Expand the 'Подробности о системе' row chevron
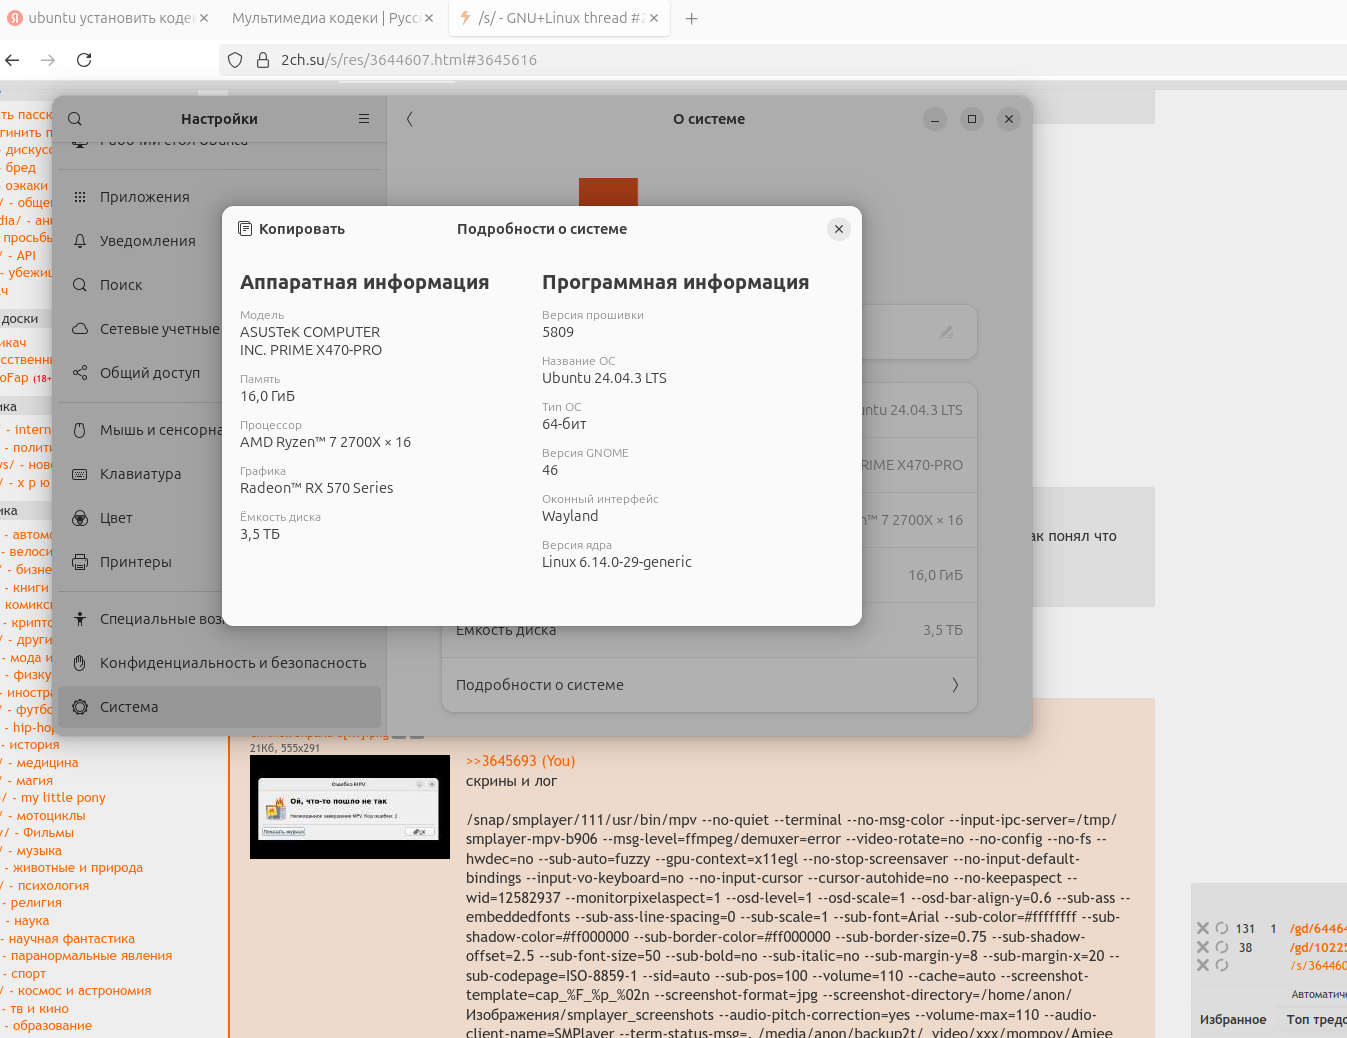 coord(955,685)
